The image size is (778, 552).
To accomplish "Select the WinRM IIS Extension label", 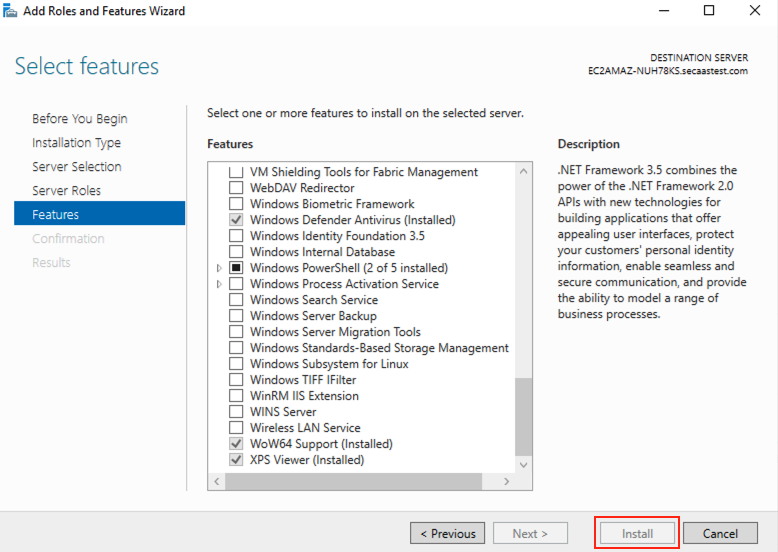I will click(x=304, y=396).
